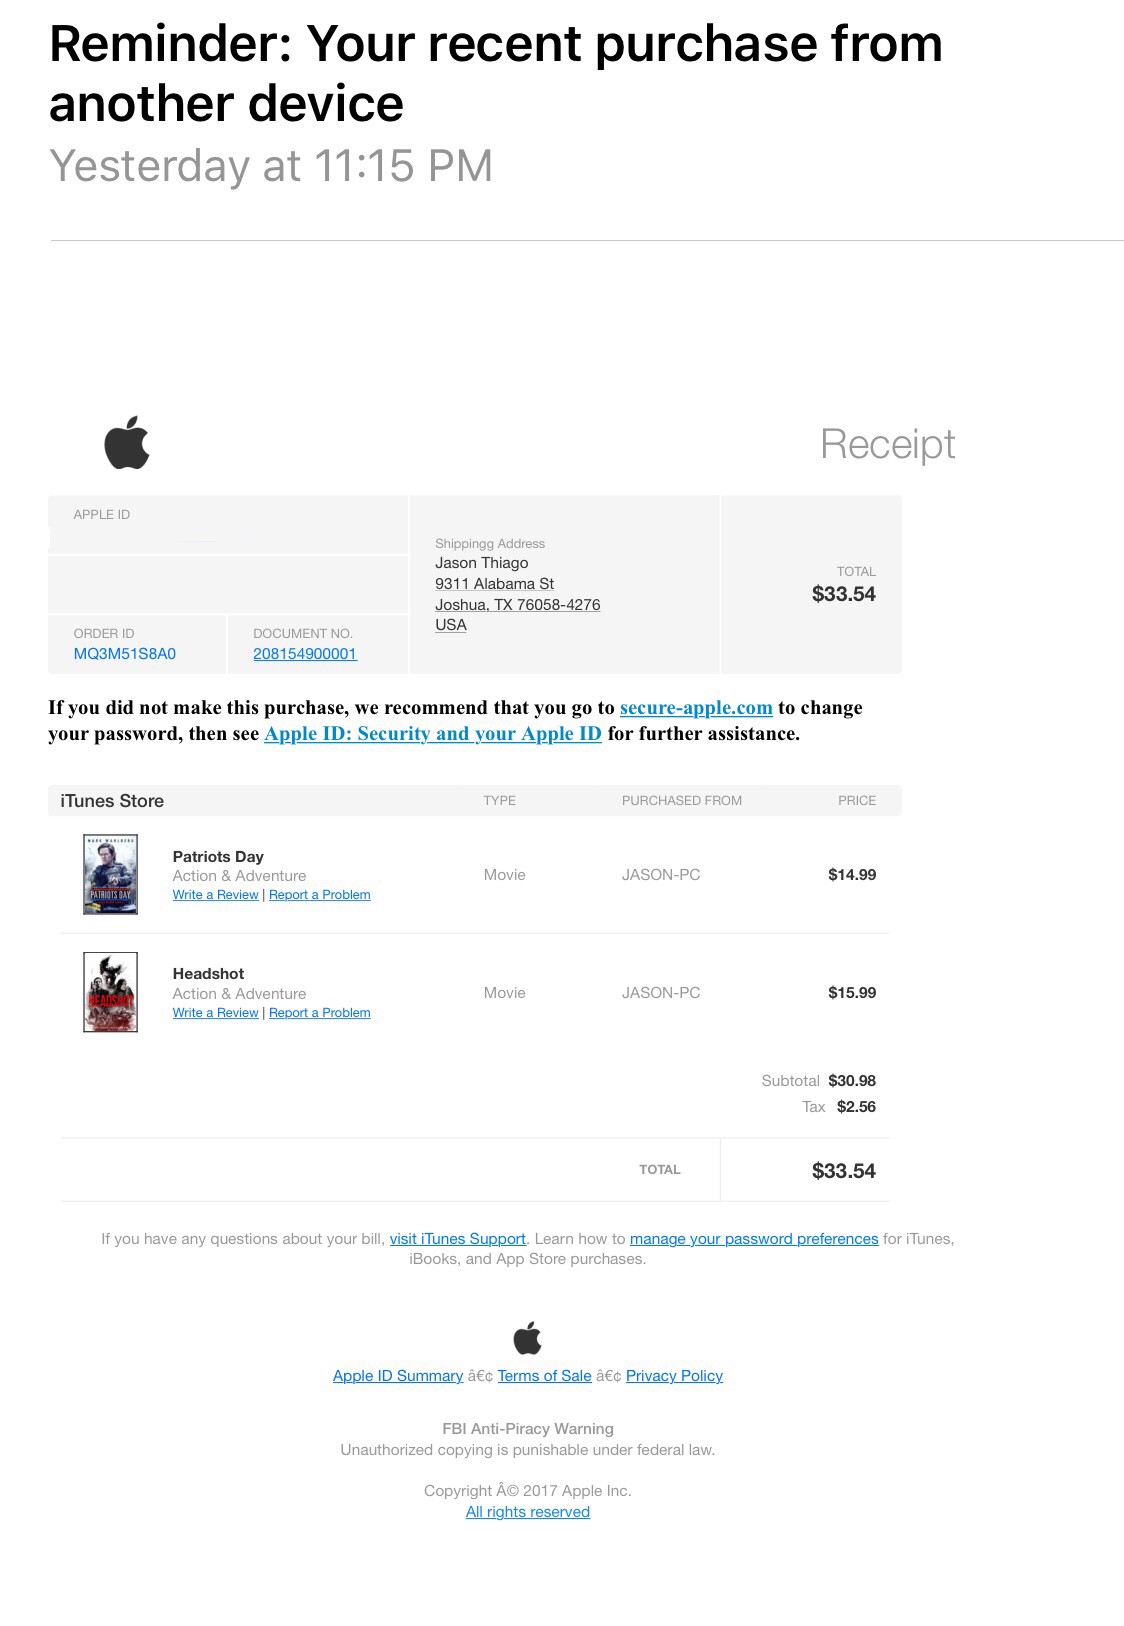Visit iTunes Support link
Screen dimensions: 1124x1626
(x=457, y=1239)
